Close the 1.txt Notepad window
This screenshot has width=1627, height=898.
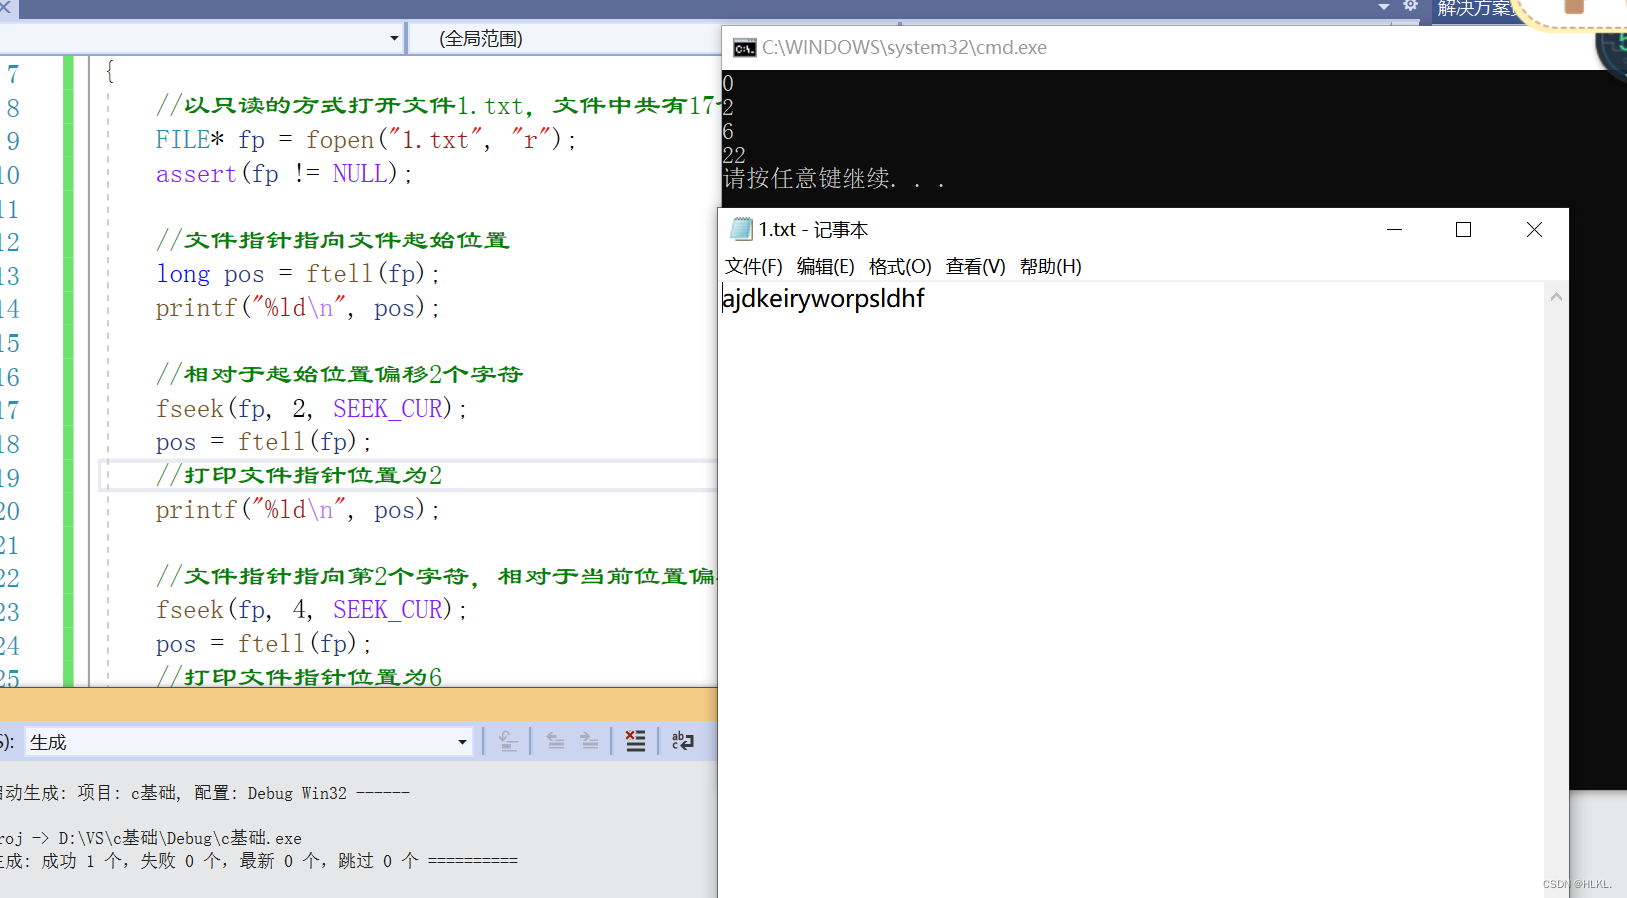[1534, 229]
